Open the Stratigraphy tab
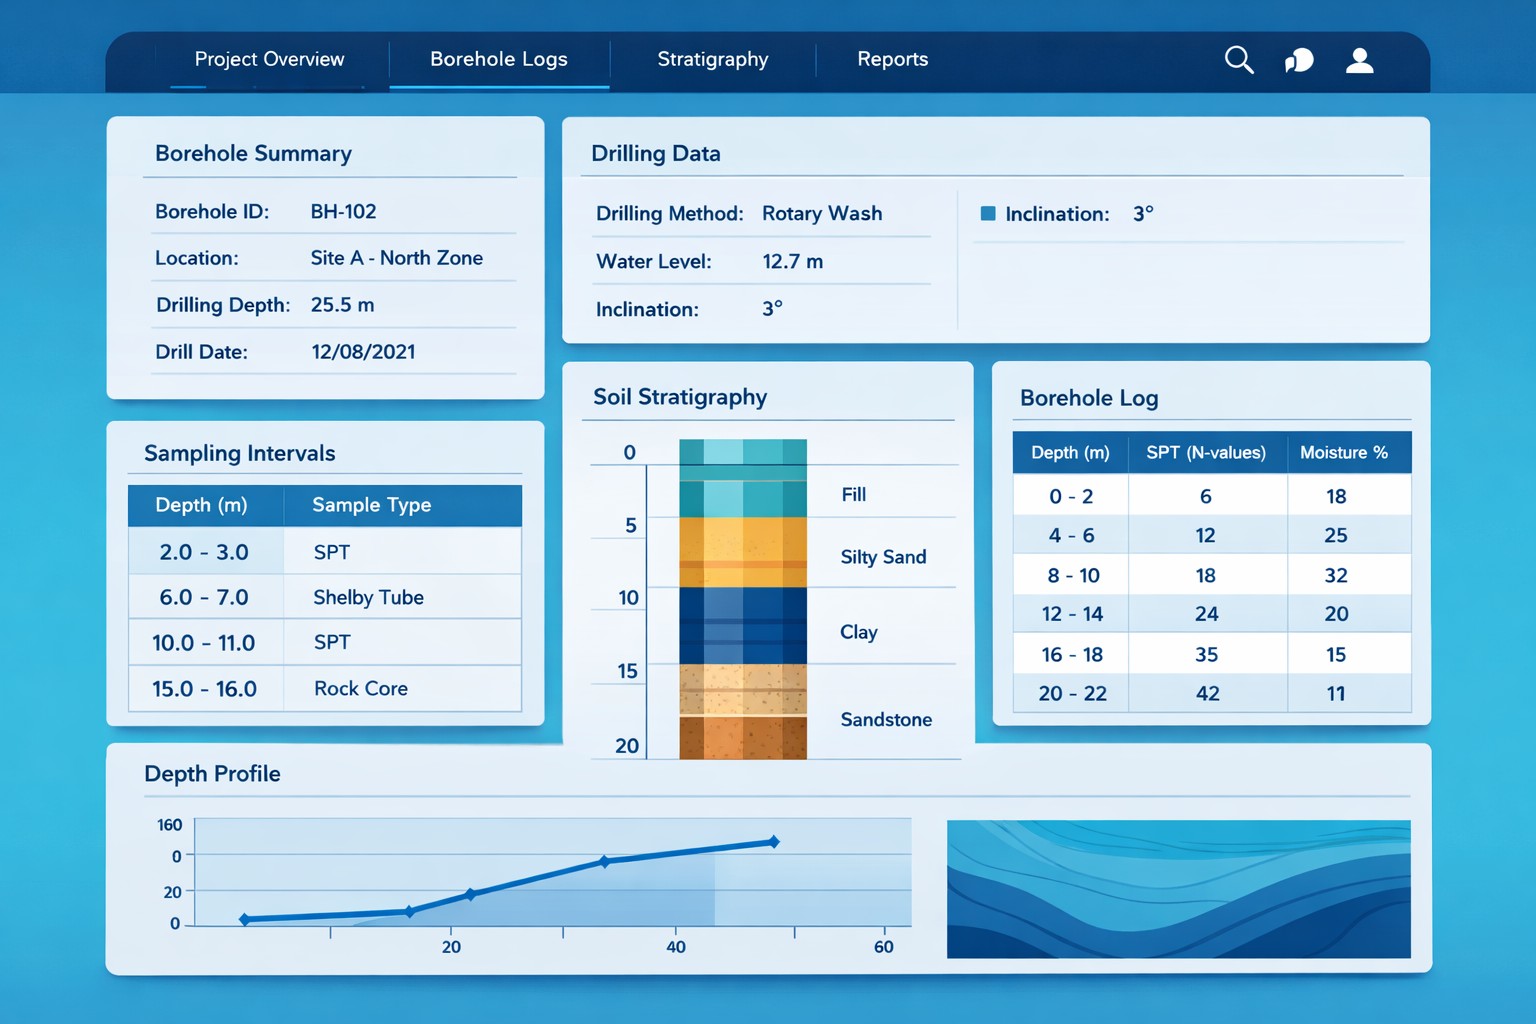 point(713,59)
